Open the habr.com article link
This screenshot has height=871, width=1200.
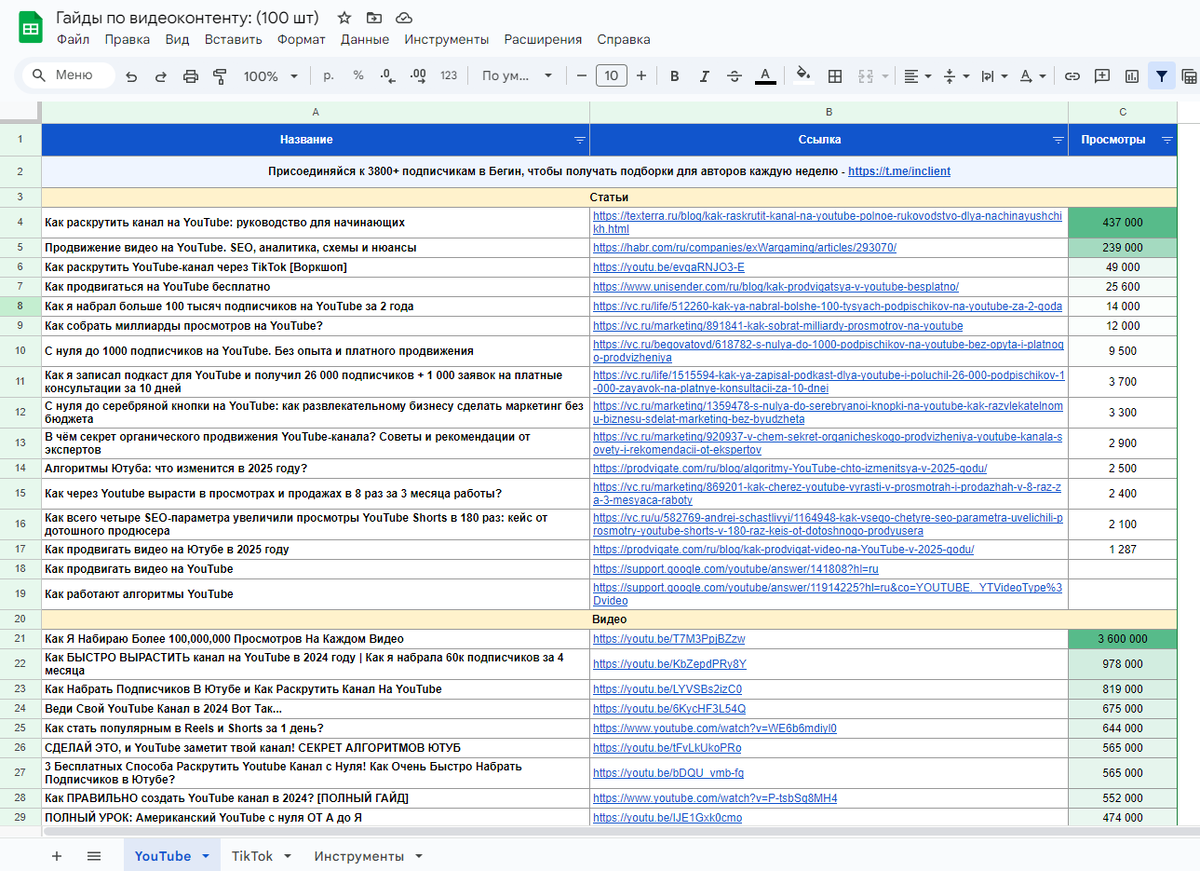(745, 247)
